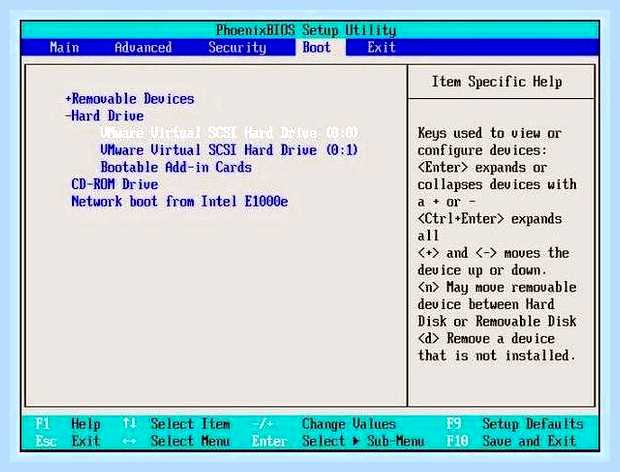Click the up/down arrows icon in footer
620x472 pixels.
coord(129,424)
